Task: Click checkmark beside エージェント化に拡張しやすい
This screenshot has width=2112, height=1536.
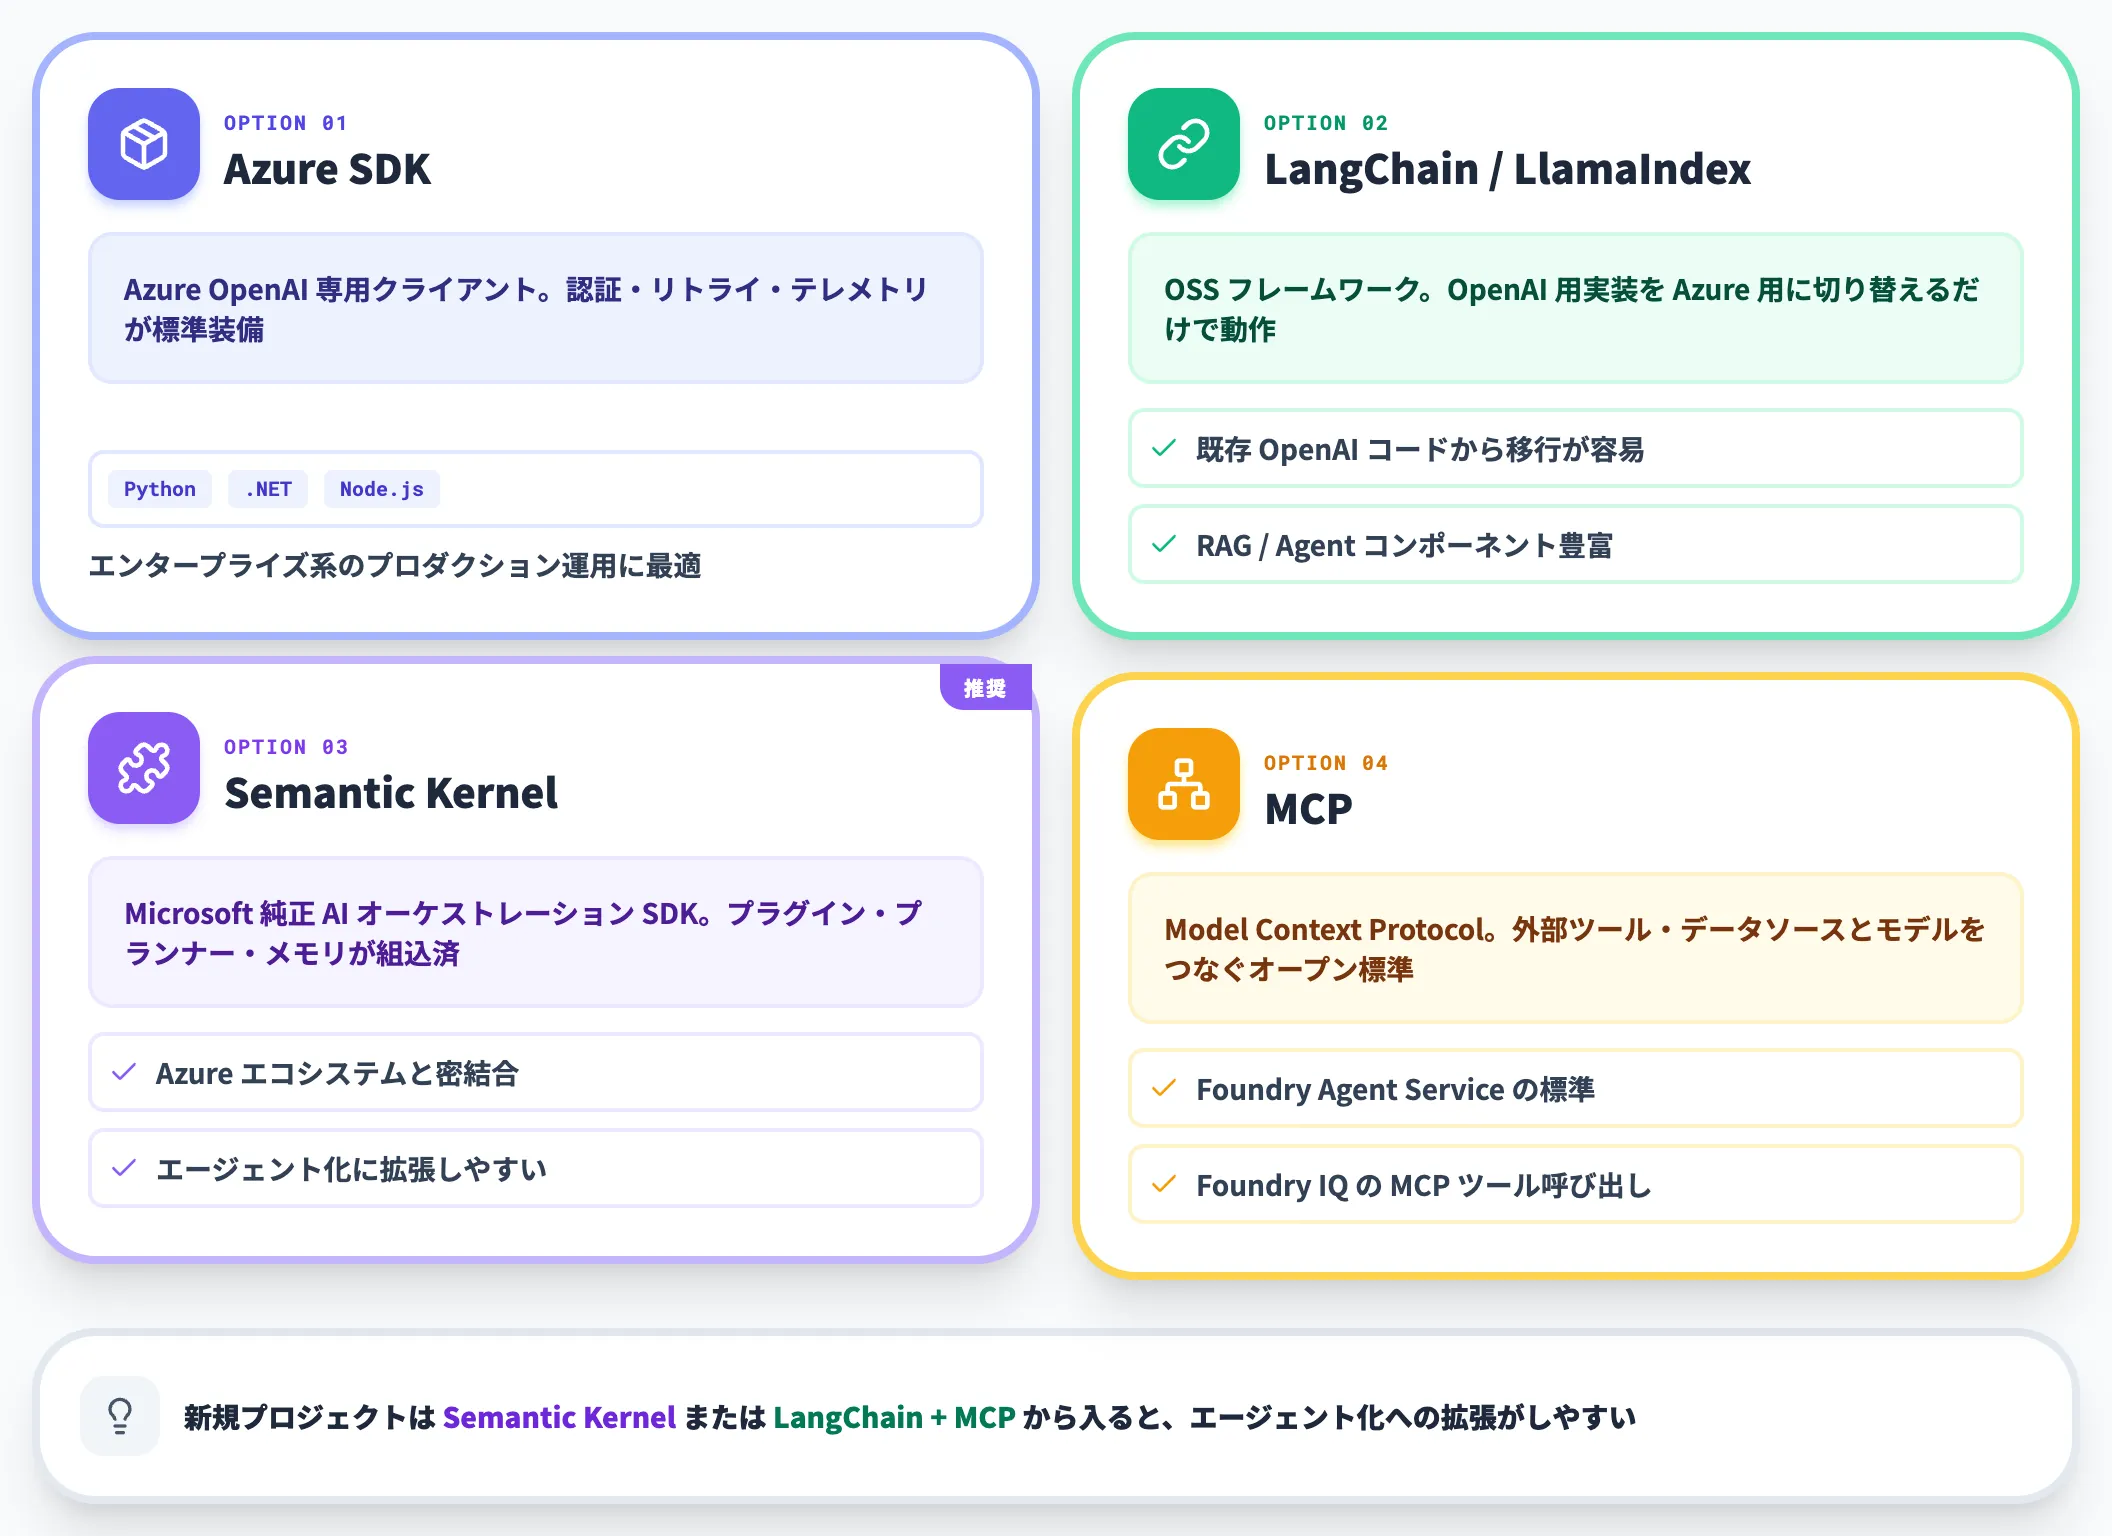Action: (x=124, y=1168)
